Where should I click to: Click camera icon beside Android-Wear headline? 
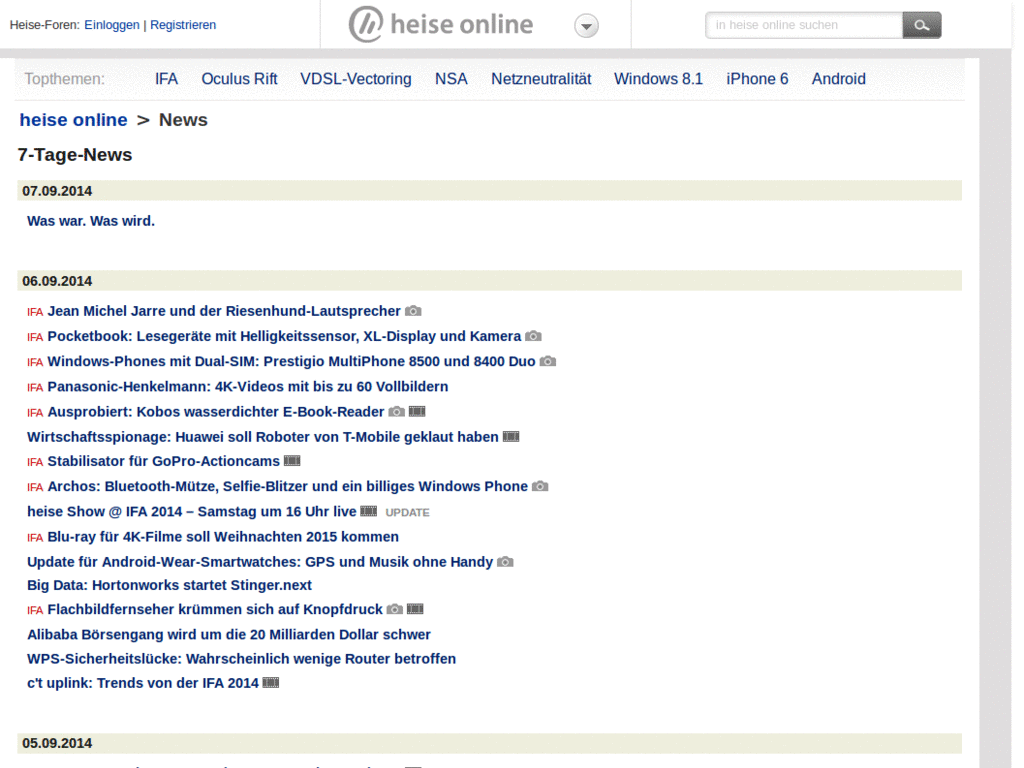click(505, 562)
